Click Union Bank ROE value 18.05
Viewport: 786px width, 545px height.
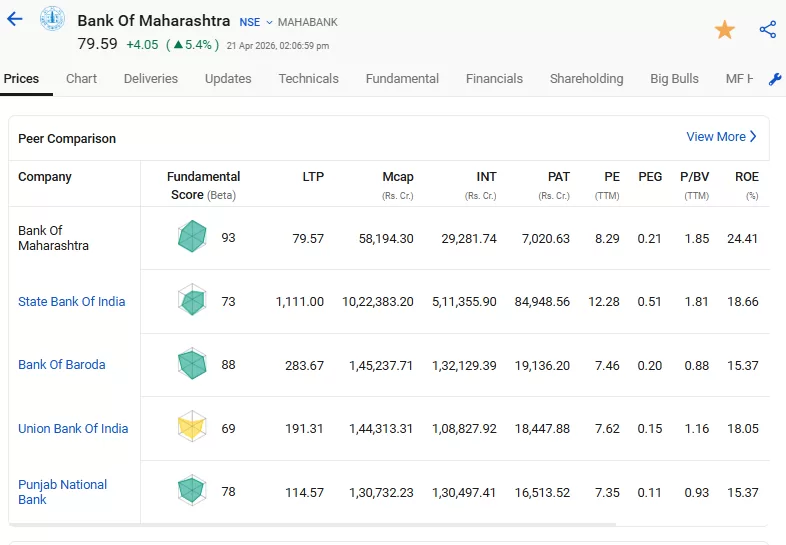[743, 429]
